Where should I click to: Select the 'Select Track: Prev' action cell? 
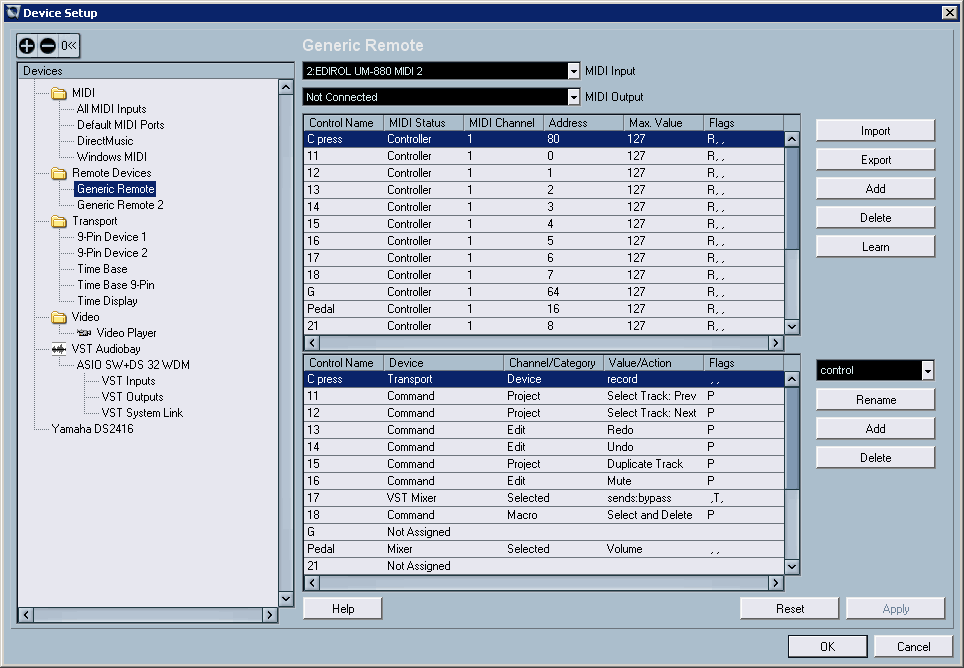click(652, 396)
